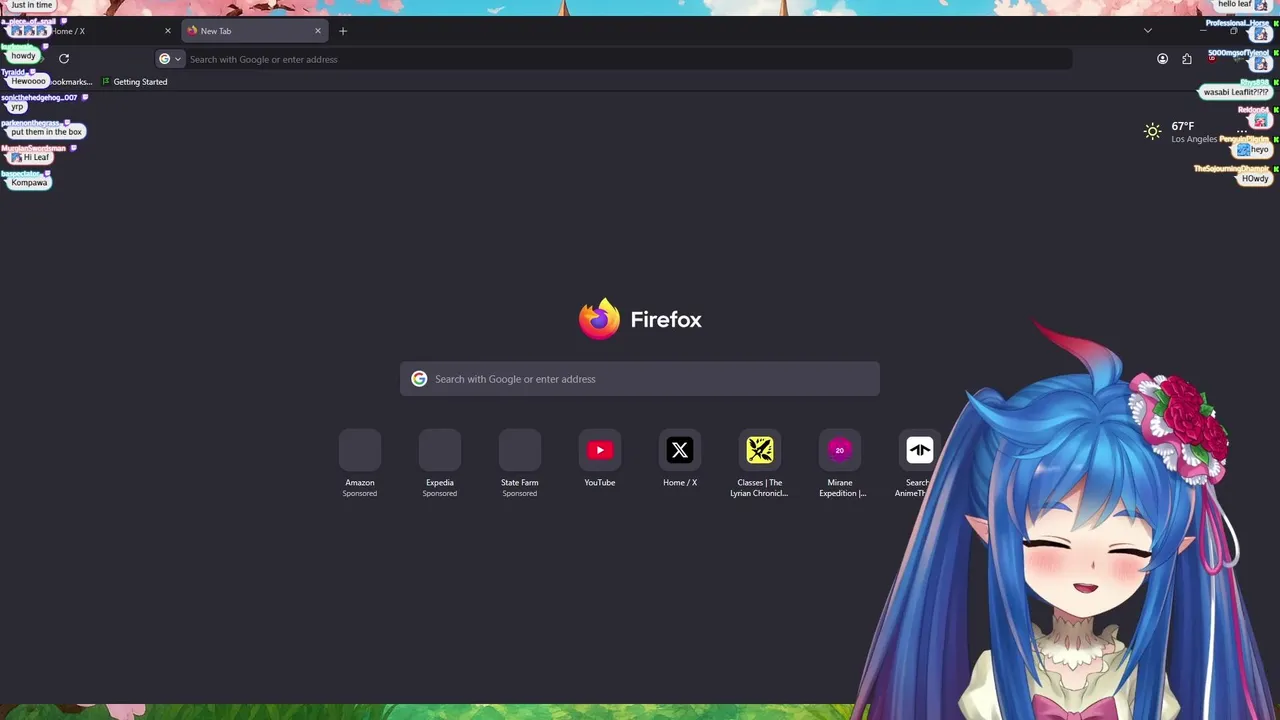Open the Search AnimeTh... shortcut icon
The image size is (1280, 720).
[919, 450]
